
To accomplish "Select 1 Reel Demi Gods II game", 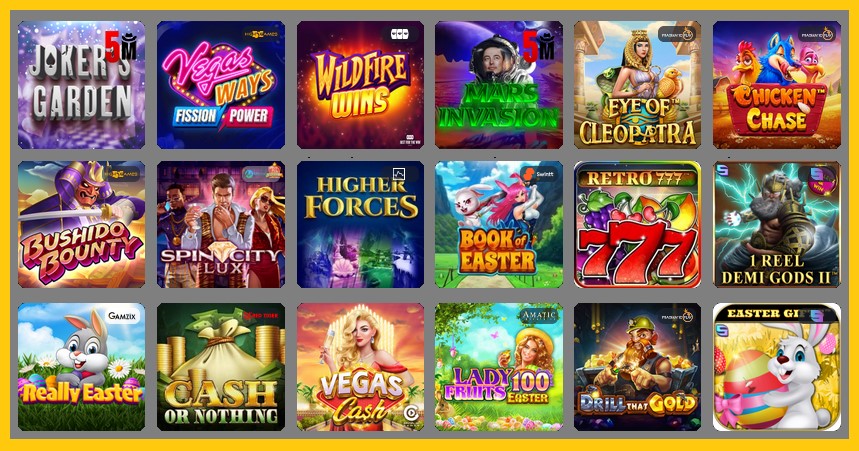I will click(777, 225).
